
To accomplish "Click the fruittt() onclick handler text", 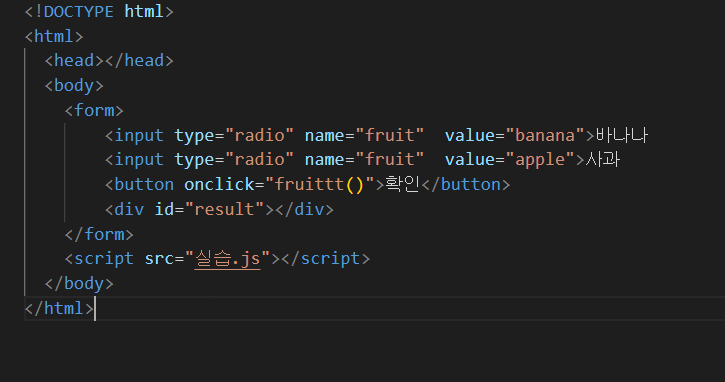I will pos(319,185).
